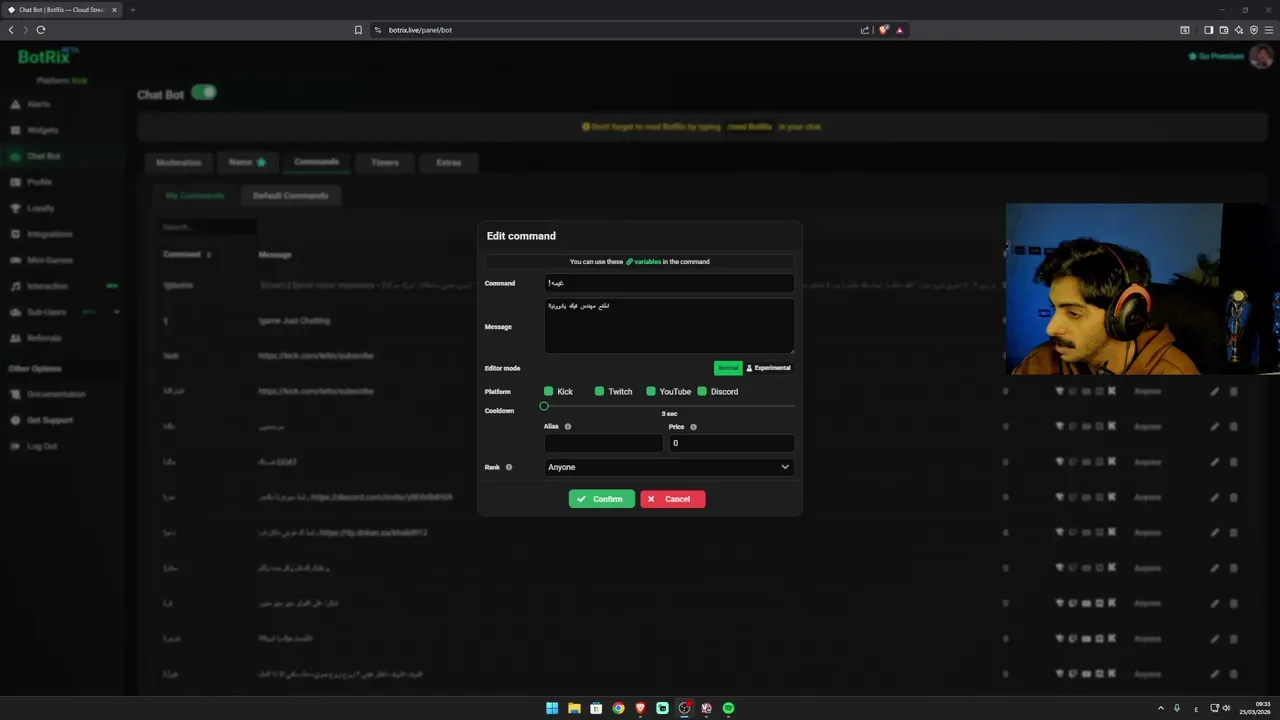
Task: Click the Rank info icon
Action: click(x=508, y=467)
